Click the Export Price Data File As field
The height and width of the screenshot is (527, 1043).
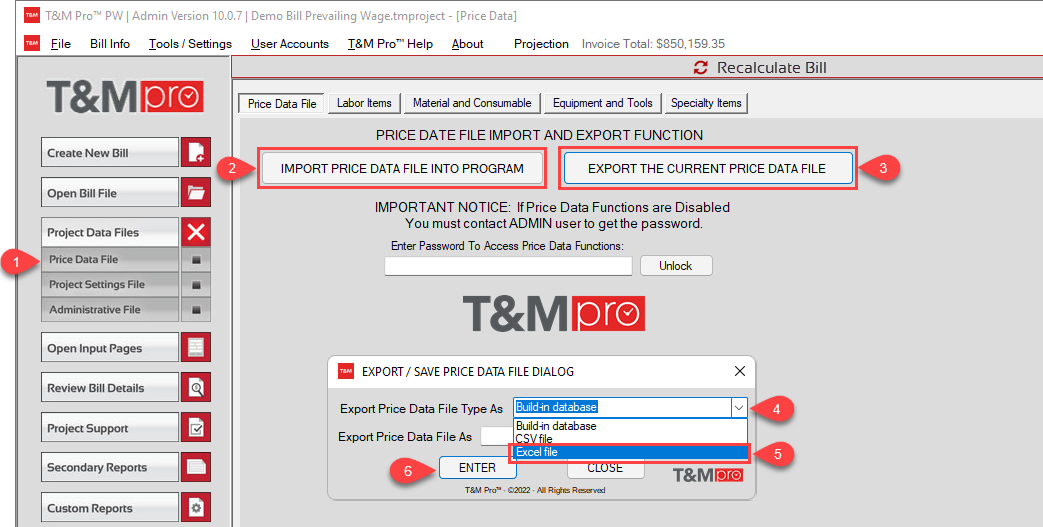[498, 437]
